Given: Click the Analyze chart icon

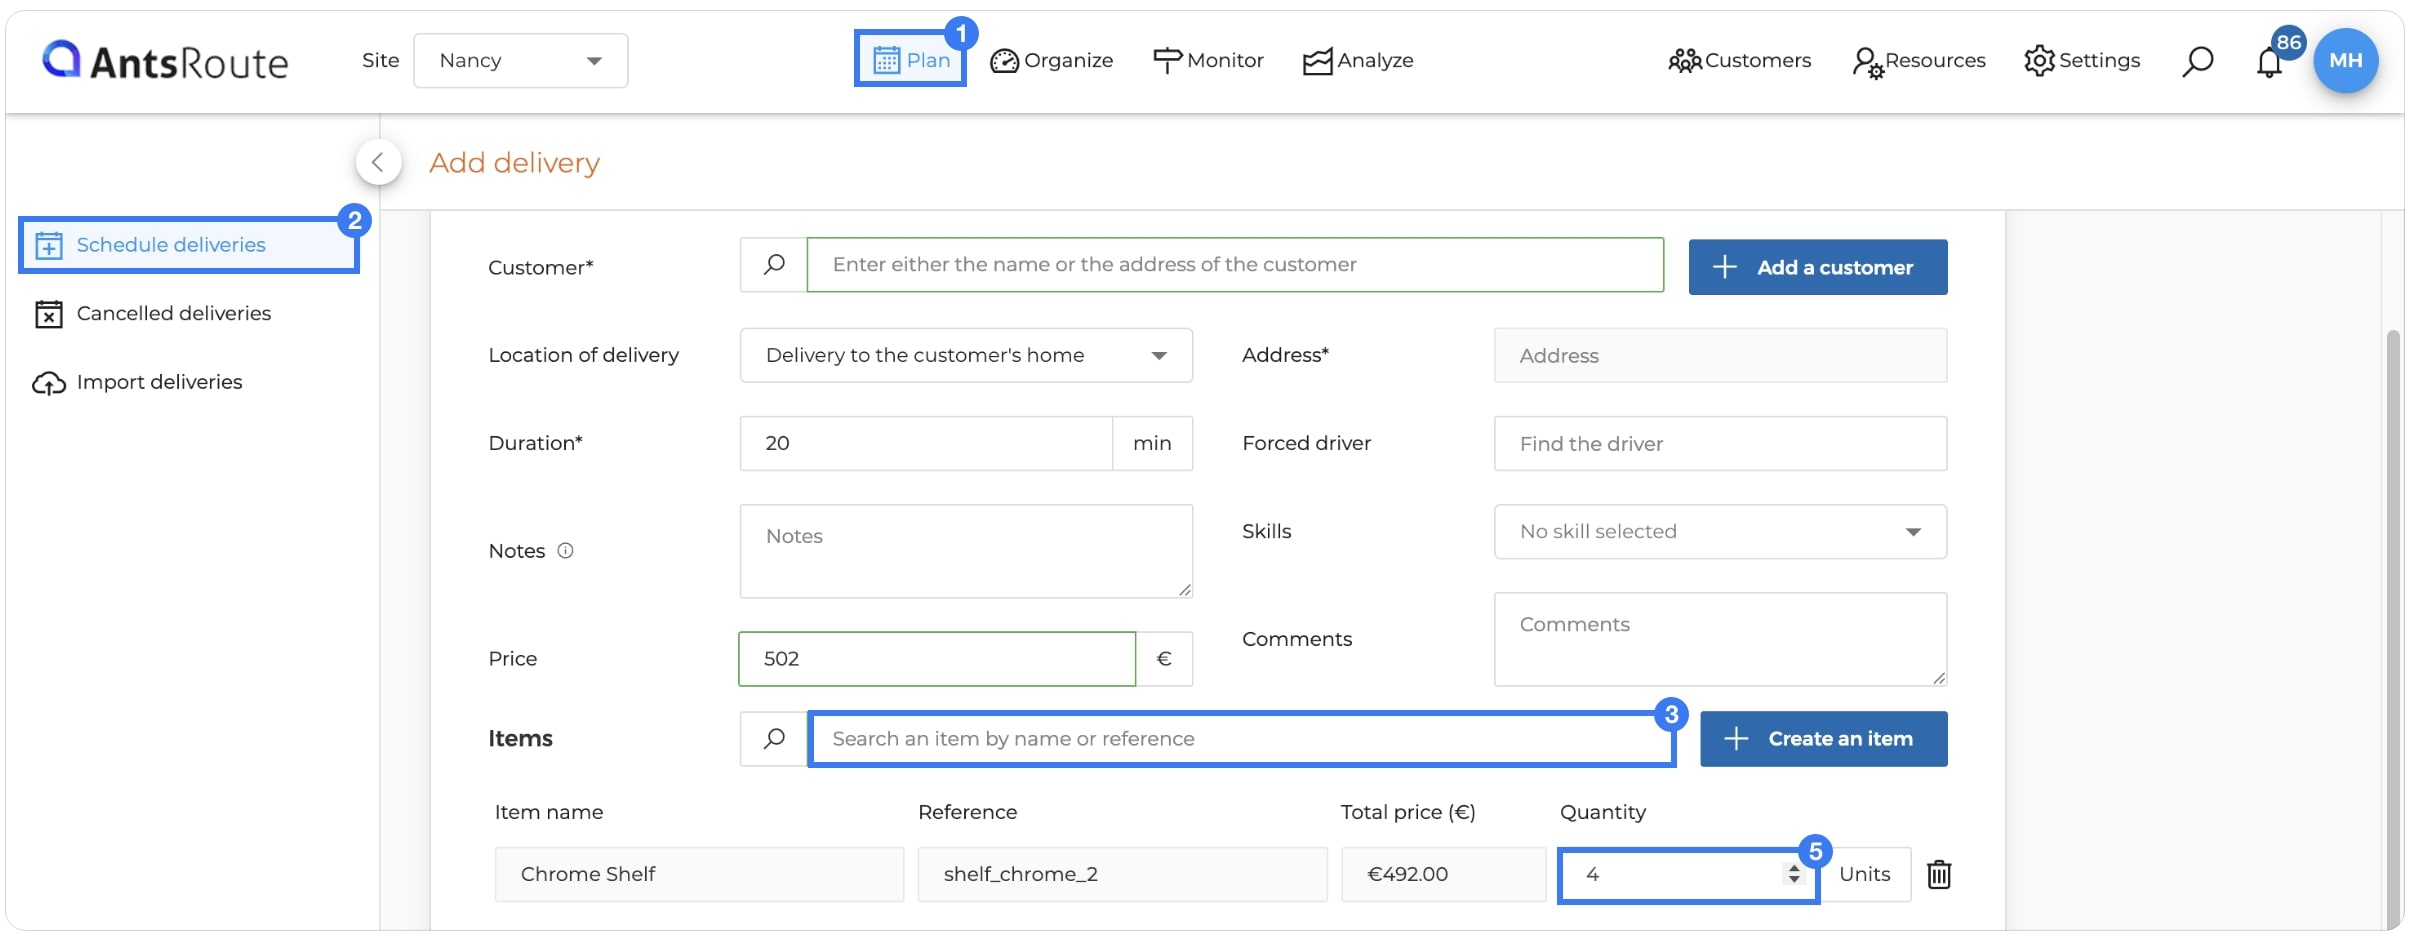Looking at the screenshot, I should click(1317, 61).
